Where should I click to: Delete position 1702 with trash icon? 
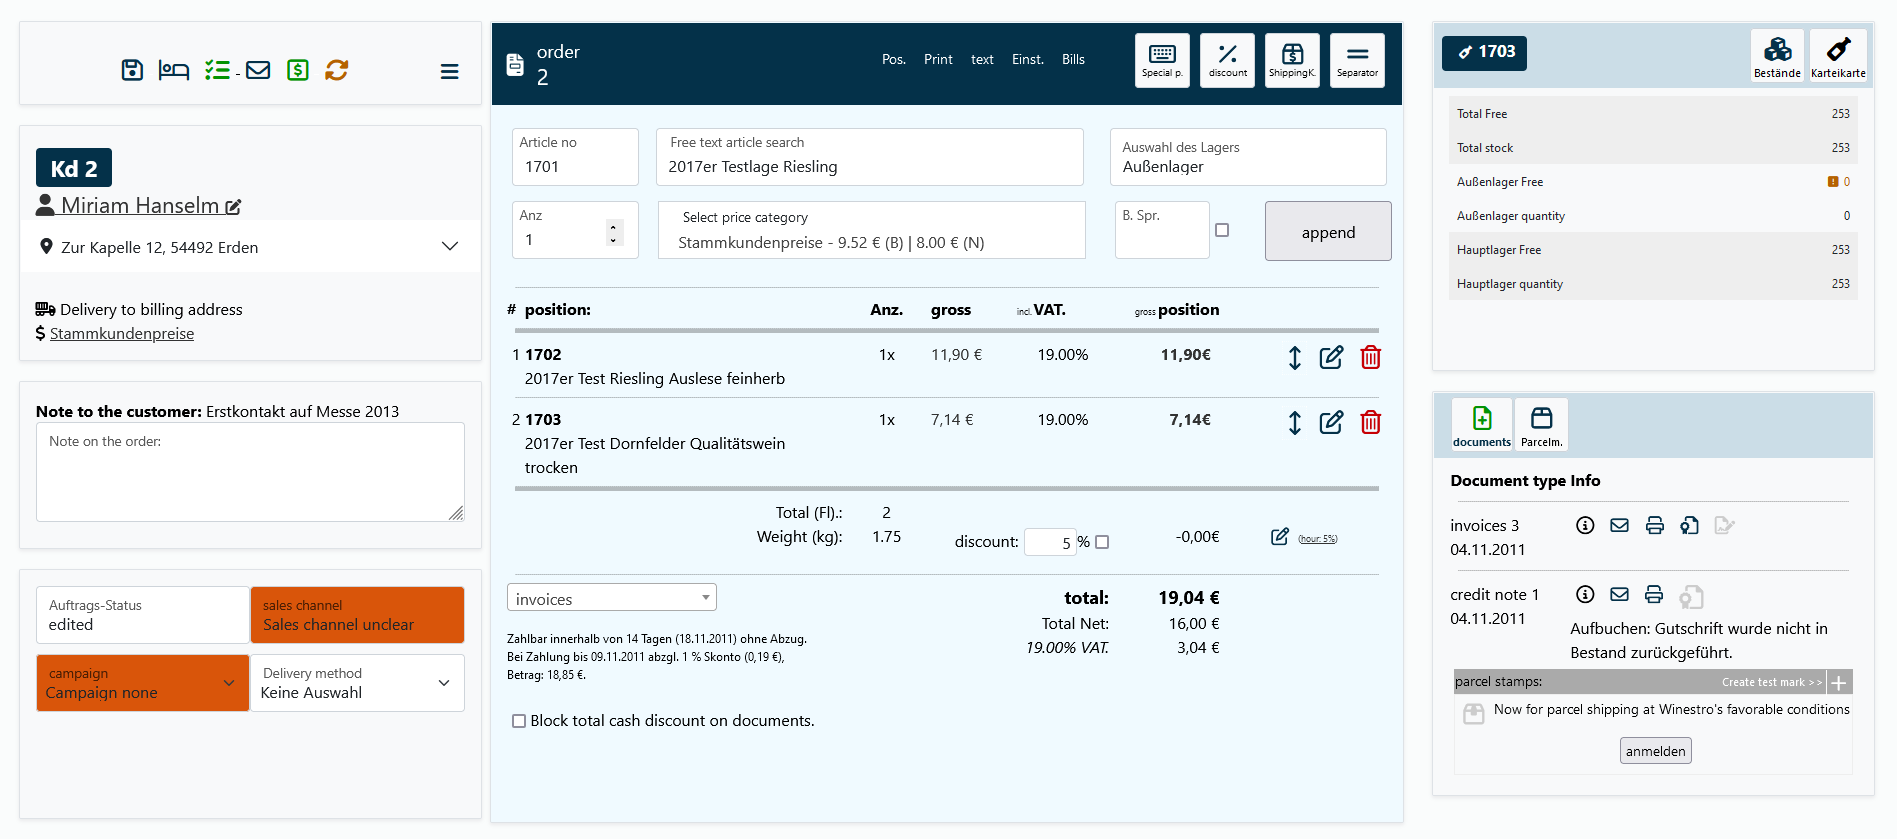pyautogui.click(x=1370, y=357)
